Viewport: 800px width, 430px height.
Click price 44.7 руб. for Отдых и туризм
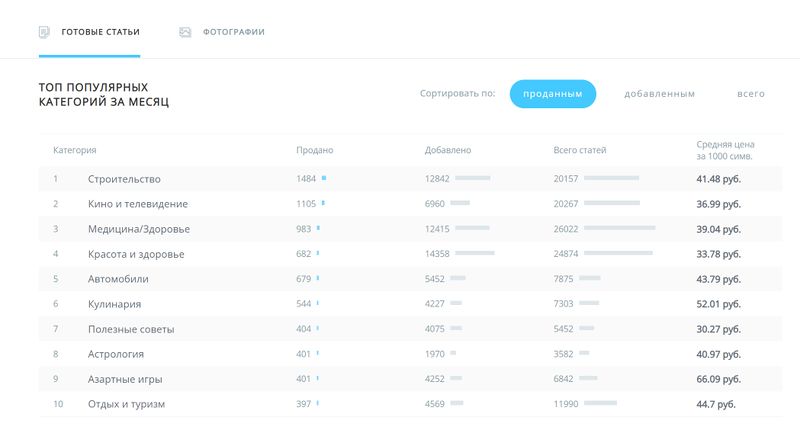coord(716,404)
